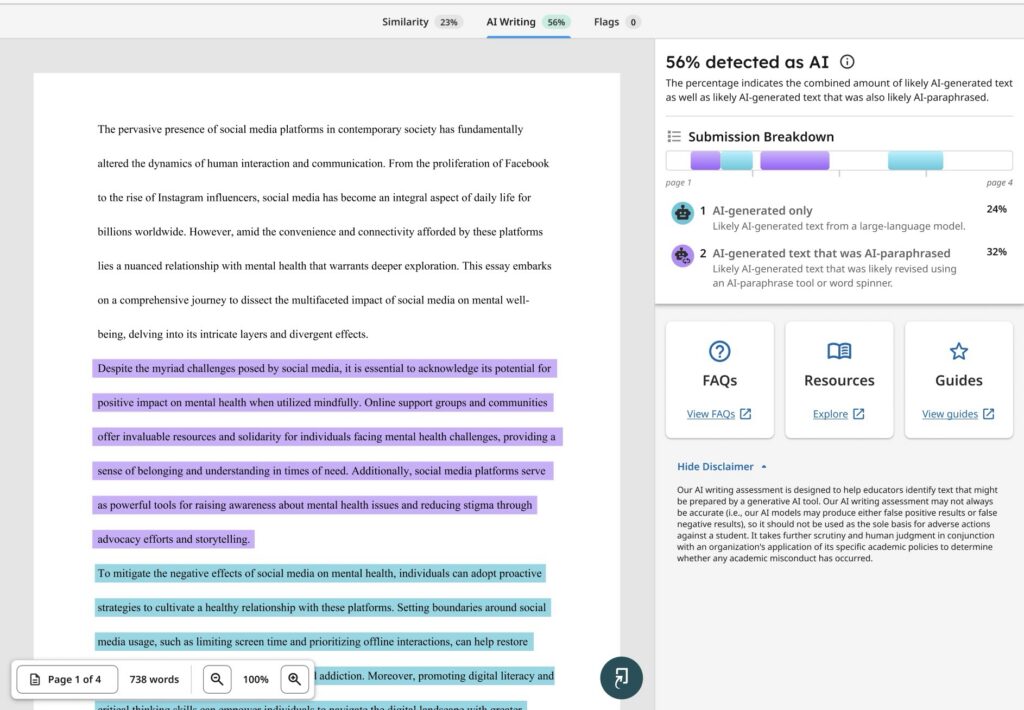Click the 'page 1' label under the bar
The height and width of the screenshot is (710, 1024).
(x=678, y=183)
